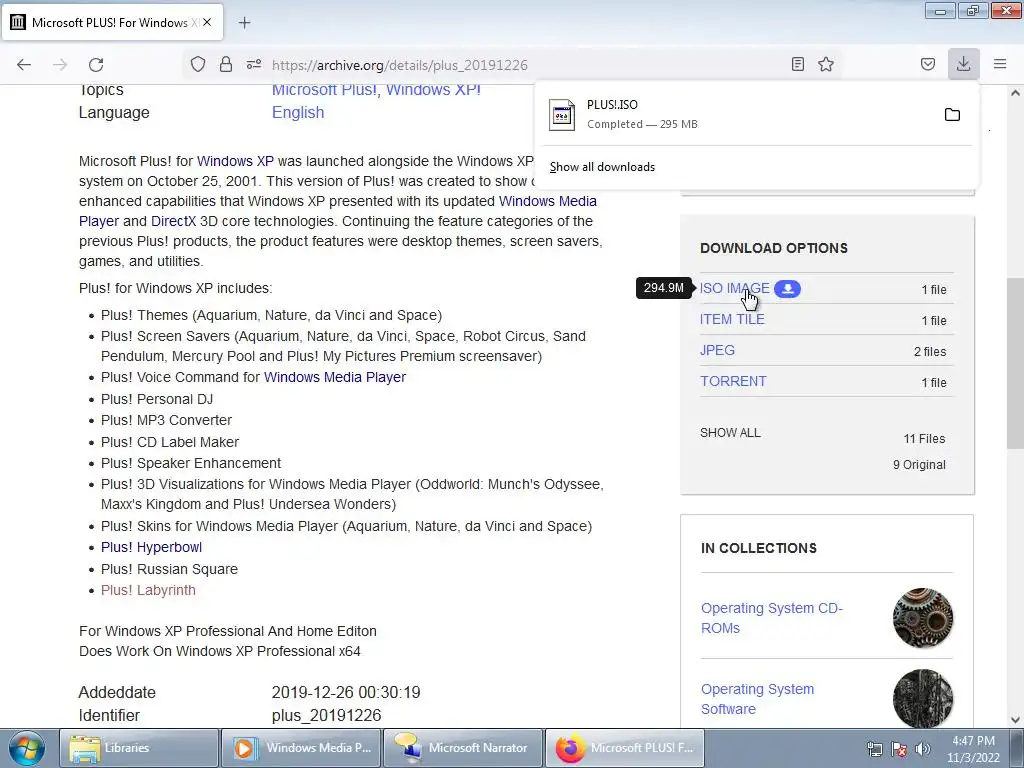
Task: Open Libraries from the taskbar
Action: pos(139,748)
